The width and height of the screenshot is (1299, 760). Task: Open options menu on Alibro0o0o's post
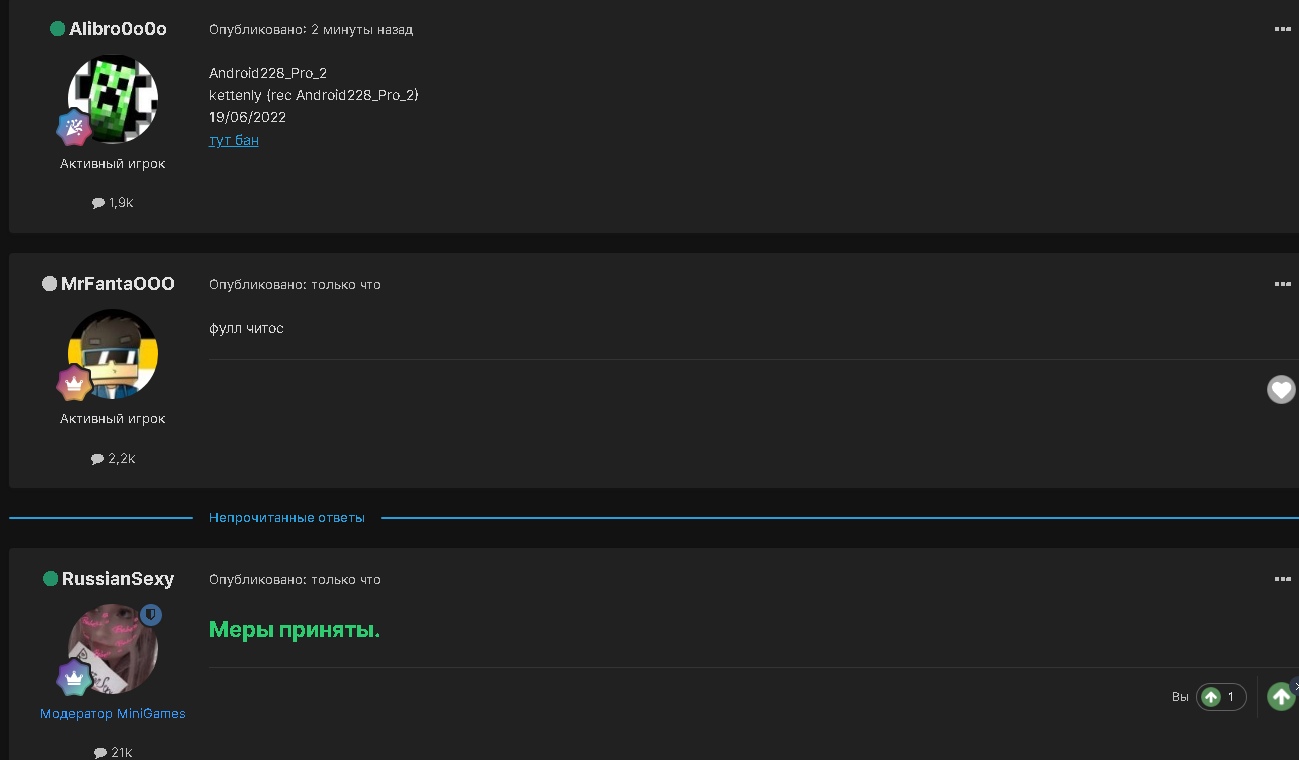[1282, 30]
